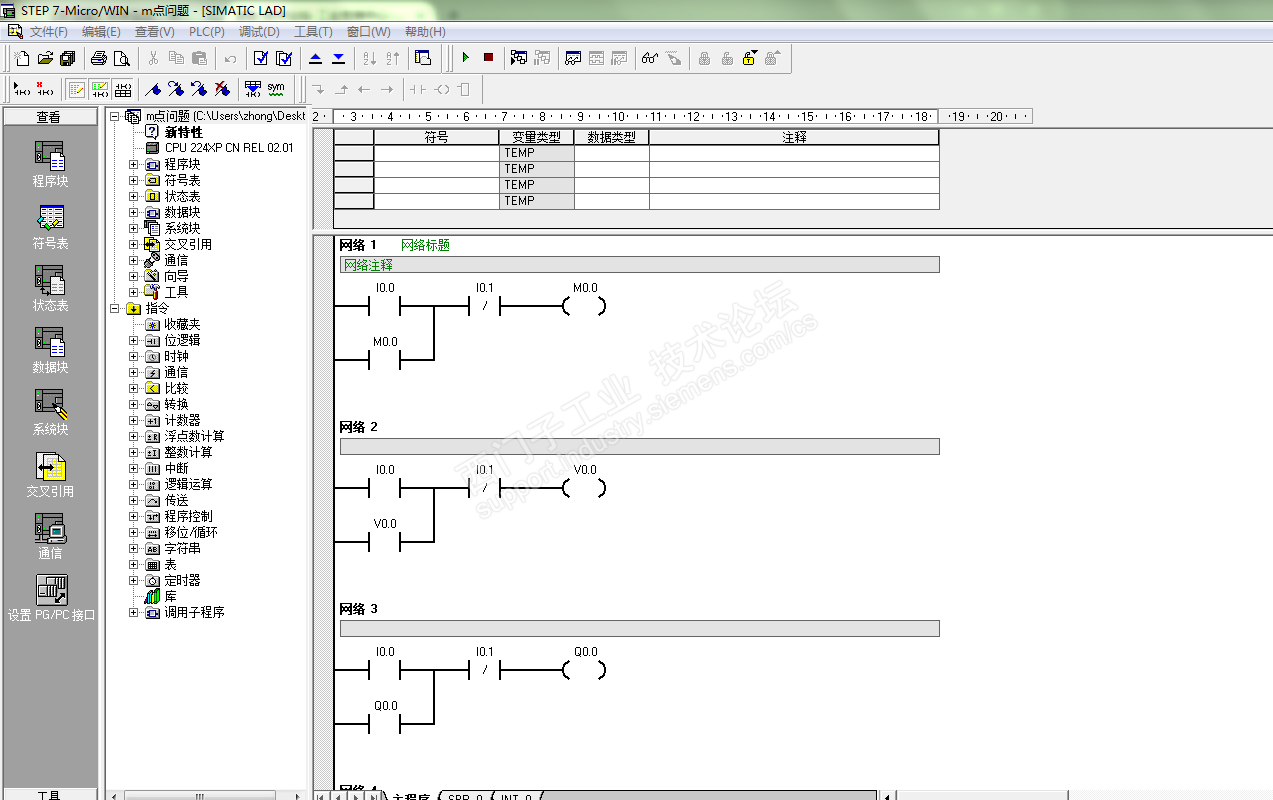
Task: Open Symbol Table (符号表) in the sidebar
Action: point(50,227)
